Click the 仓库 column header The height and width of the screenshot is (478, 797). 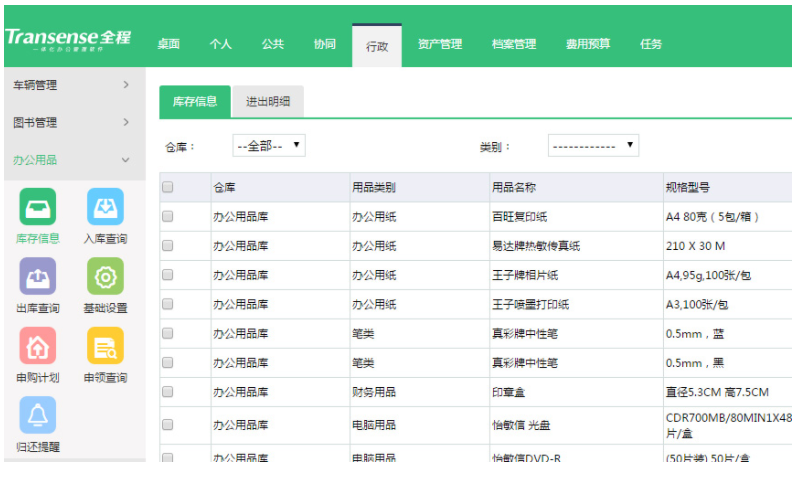(x=281, y=188)
